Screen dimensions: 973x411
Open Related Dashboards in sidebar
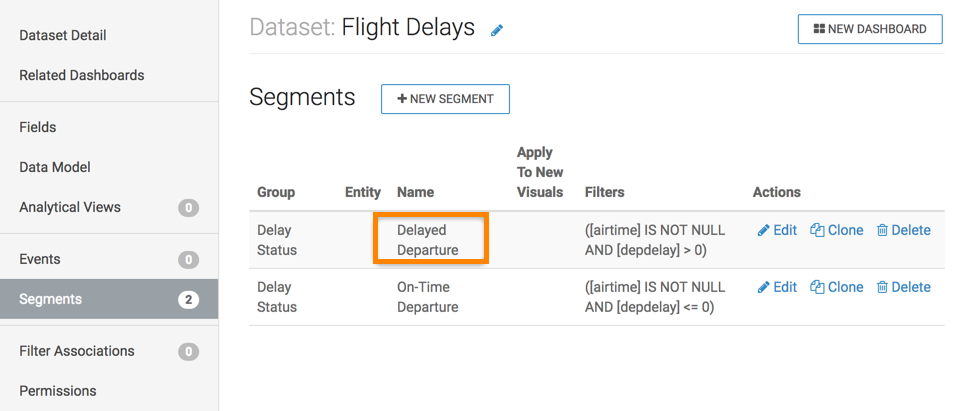coord(82,75)
